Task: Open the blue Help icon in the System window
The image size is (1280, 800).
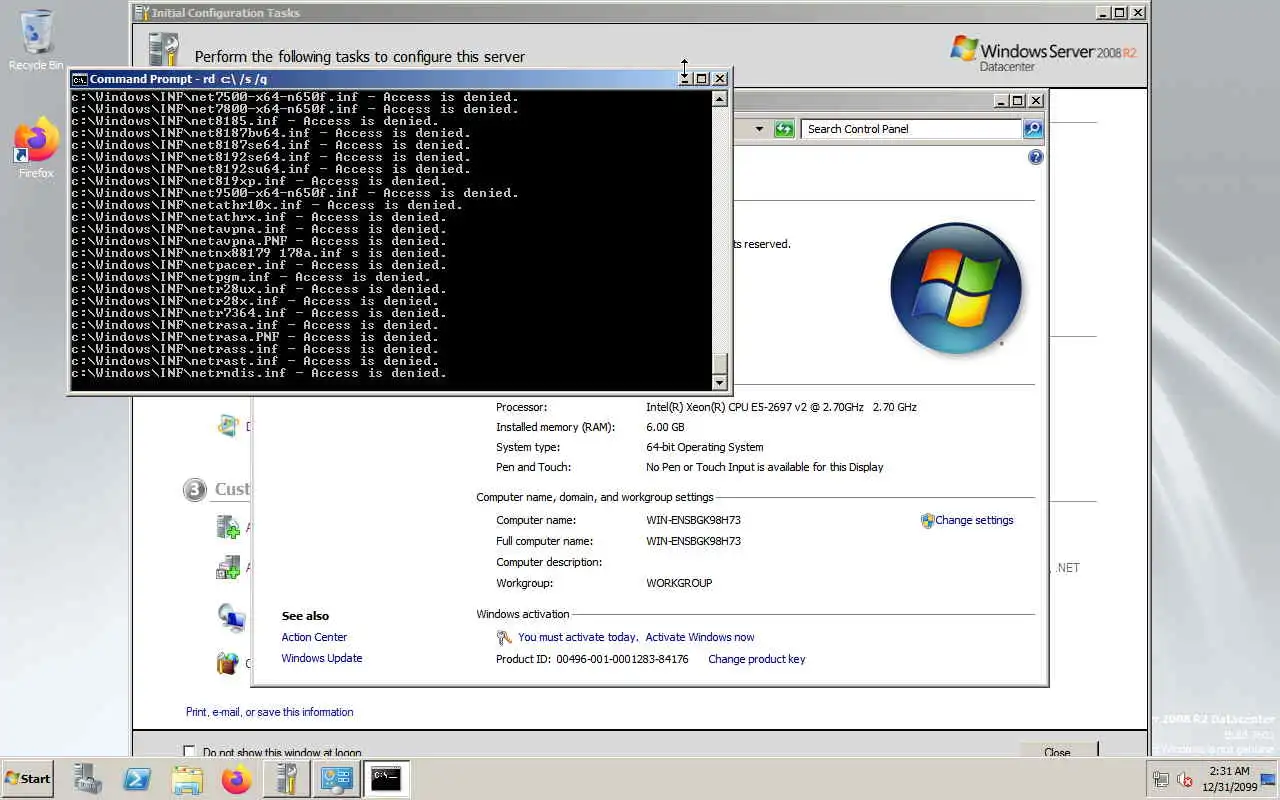Action: click(x=1035, y=157)
